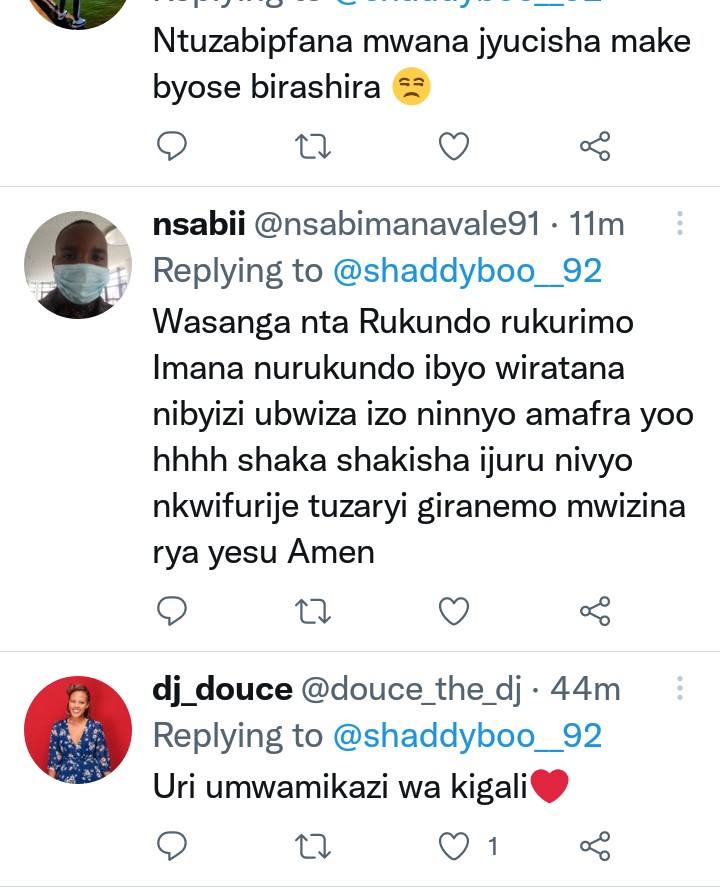Open more options for dj_douce's tweet

coord(680,688)
